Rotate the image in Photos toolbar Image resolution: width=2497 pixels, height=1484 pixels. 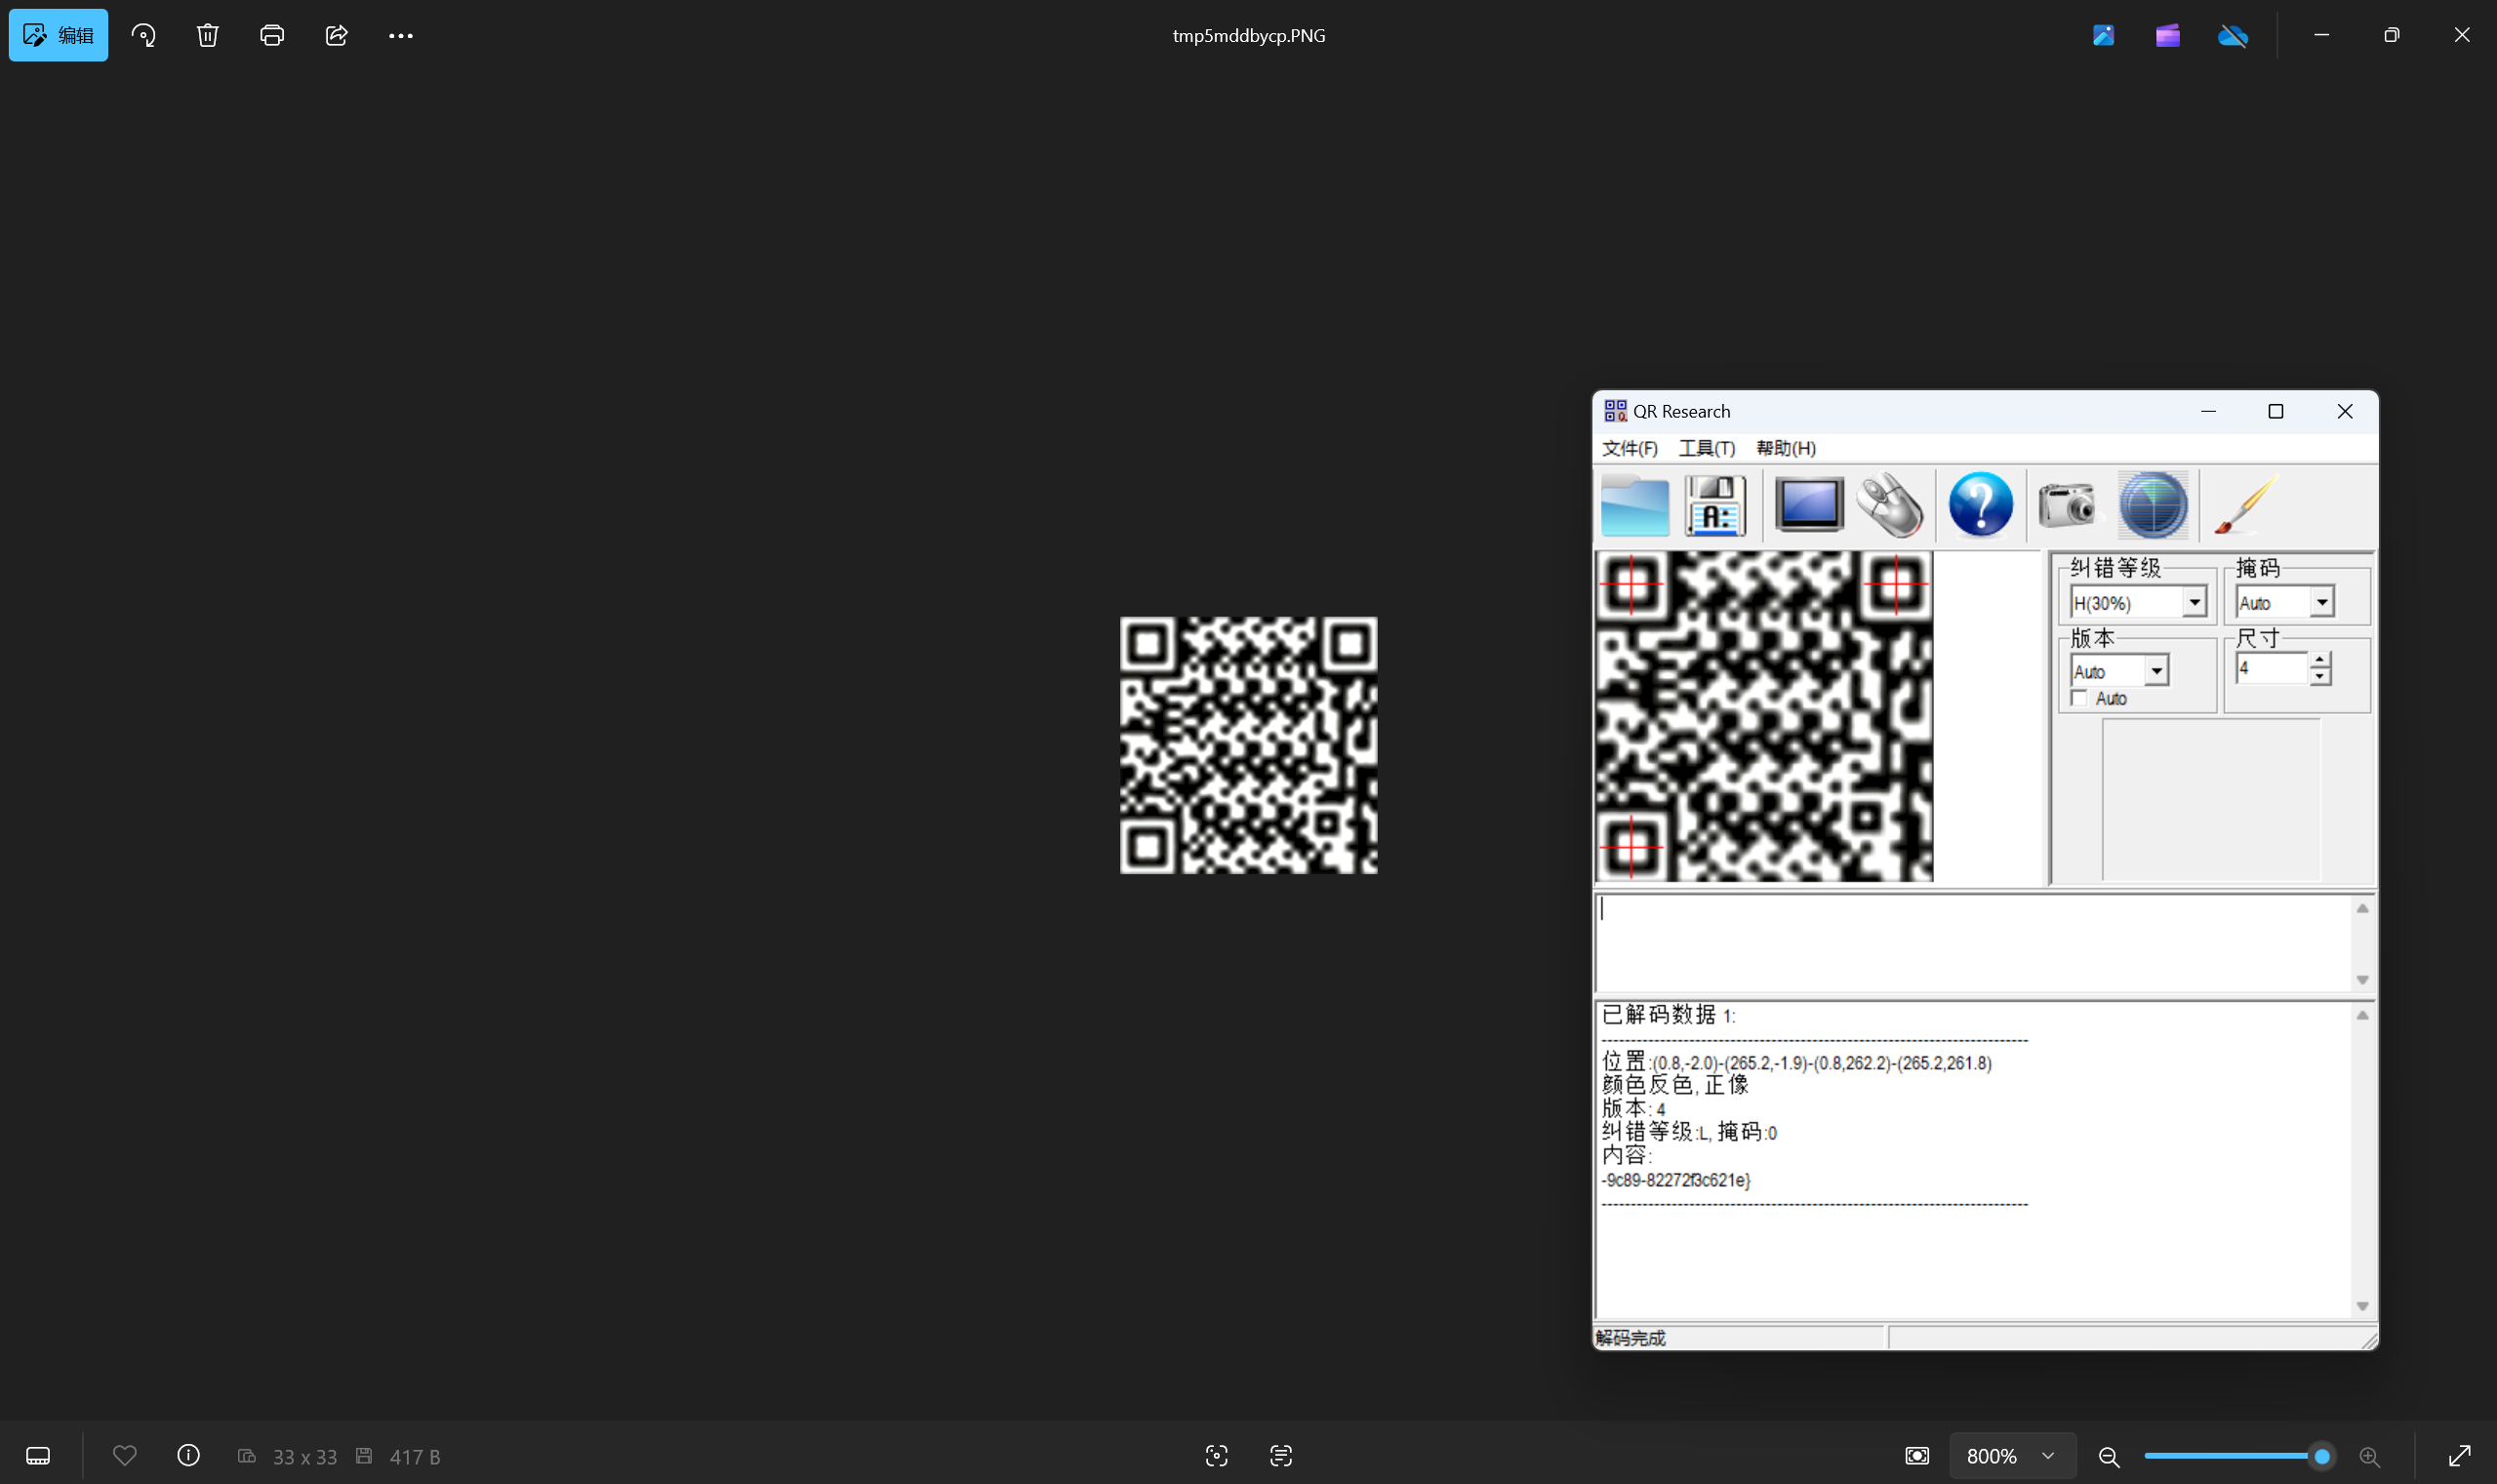tap(143, 35)
